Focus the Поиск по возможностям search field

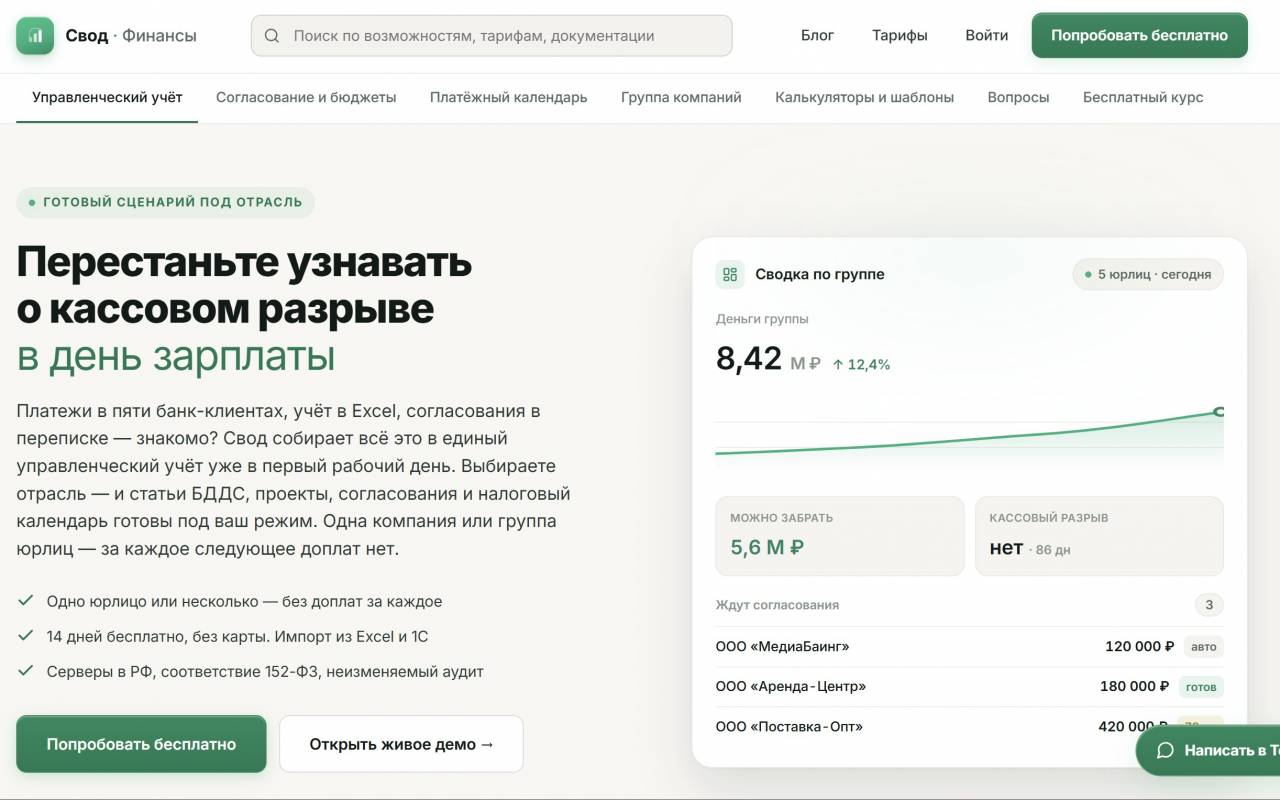(x=491, y=36)
